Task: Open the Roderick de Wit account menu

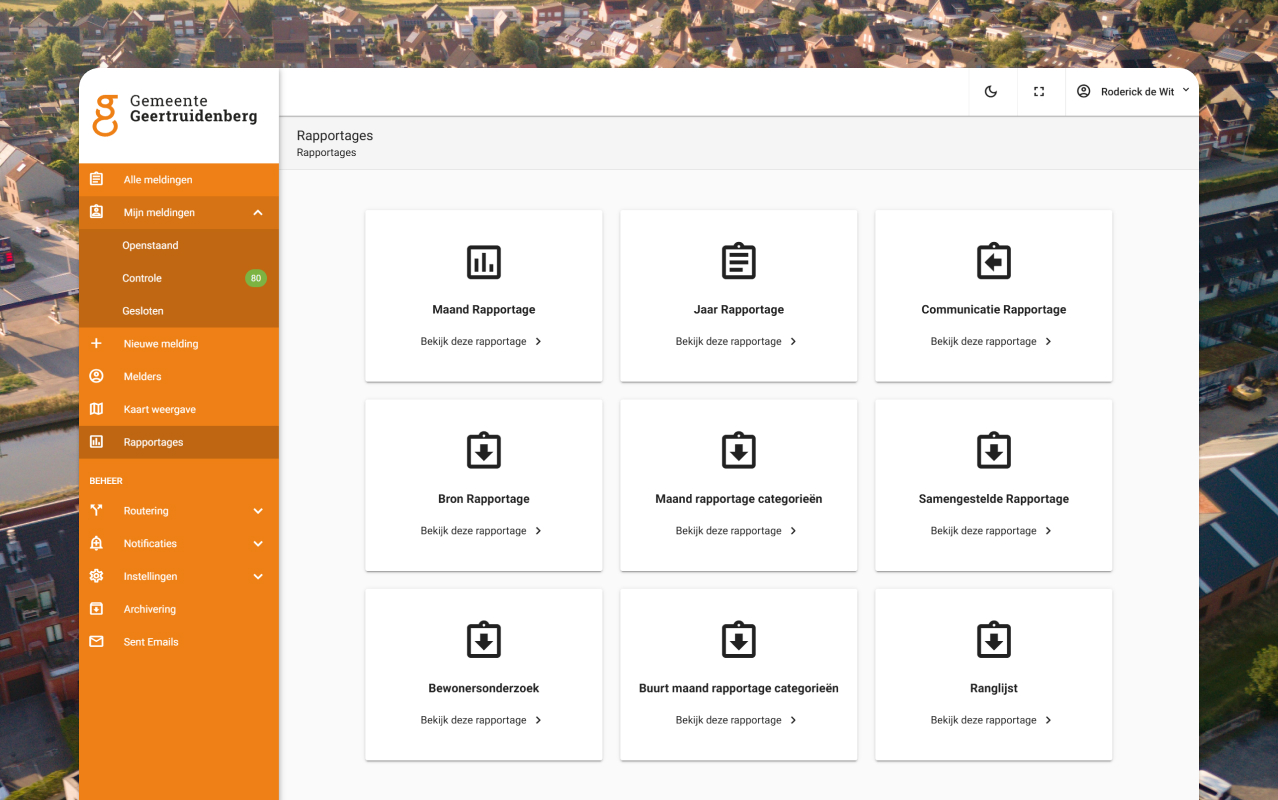Action: coord(1131,91)
